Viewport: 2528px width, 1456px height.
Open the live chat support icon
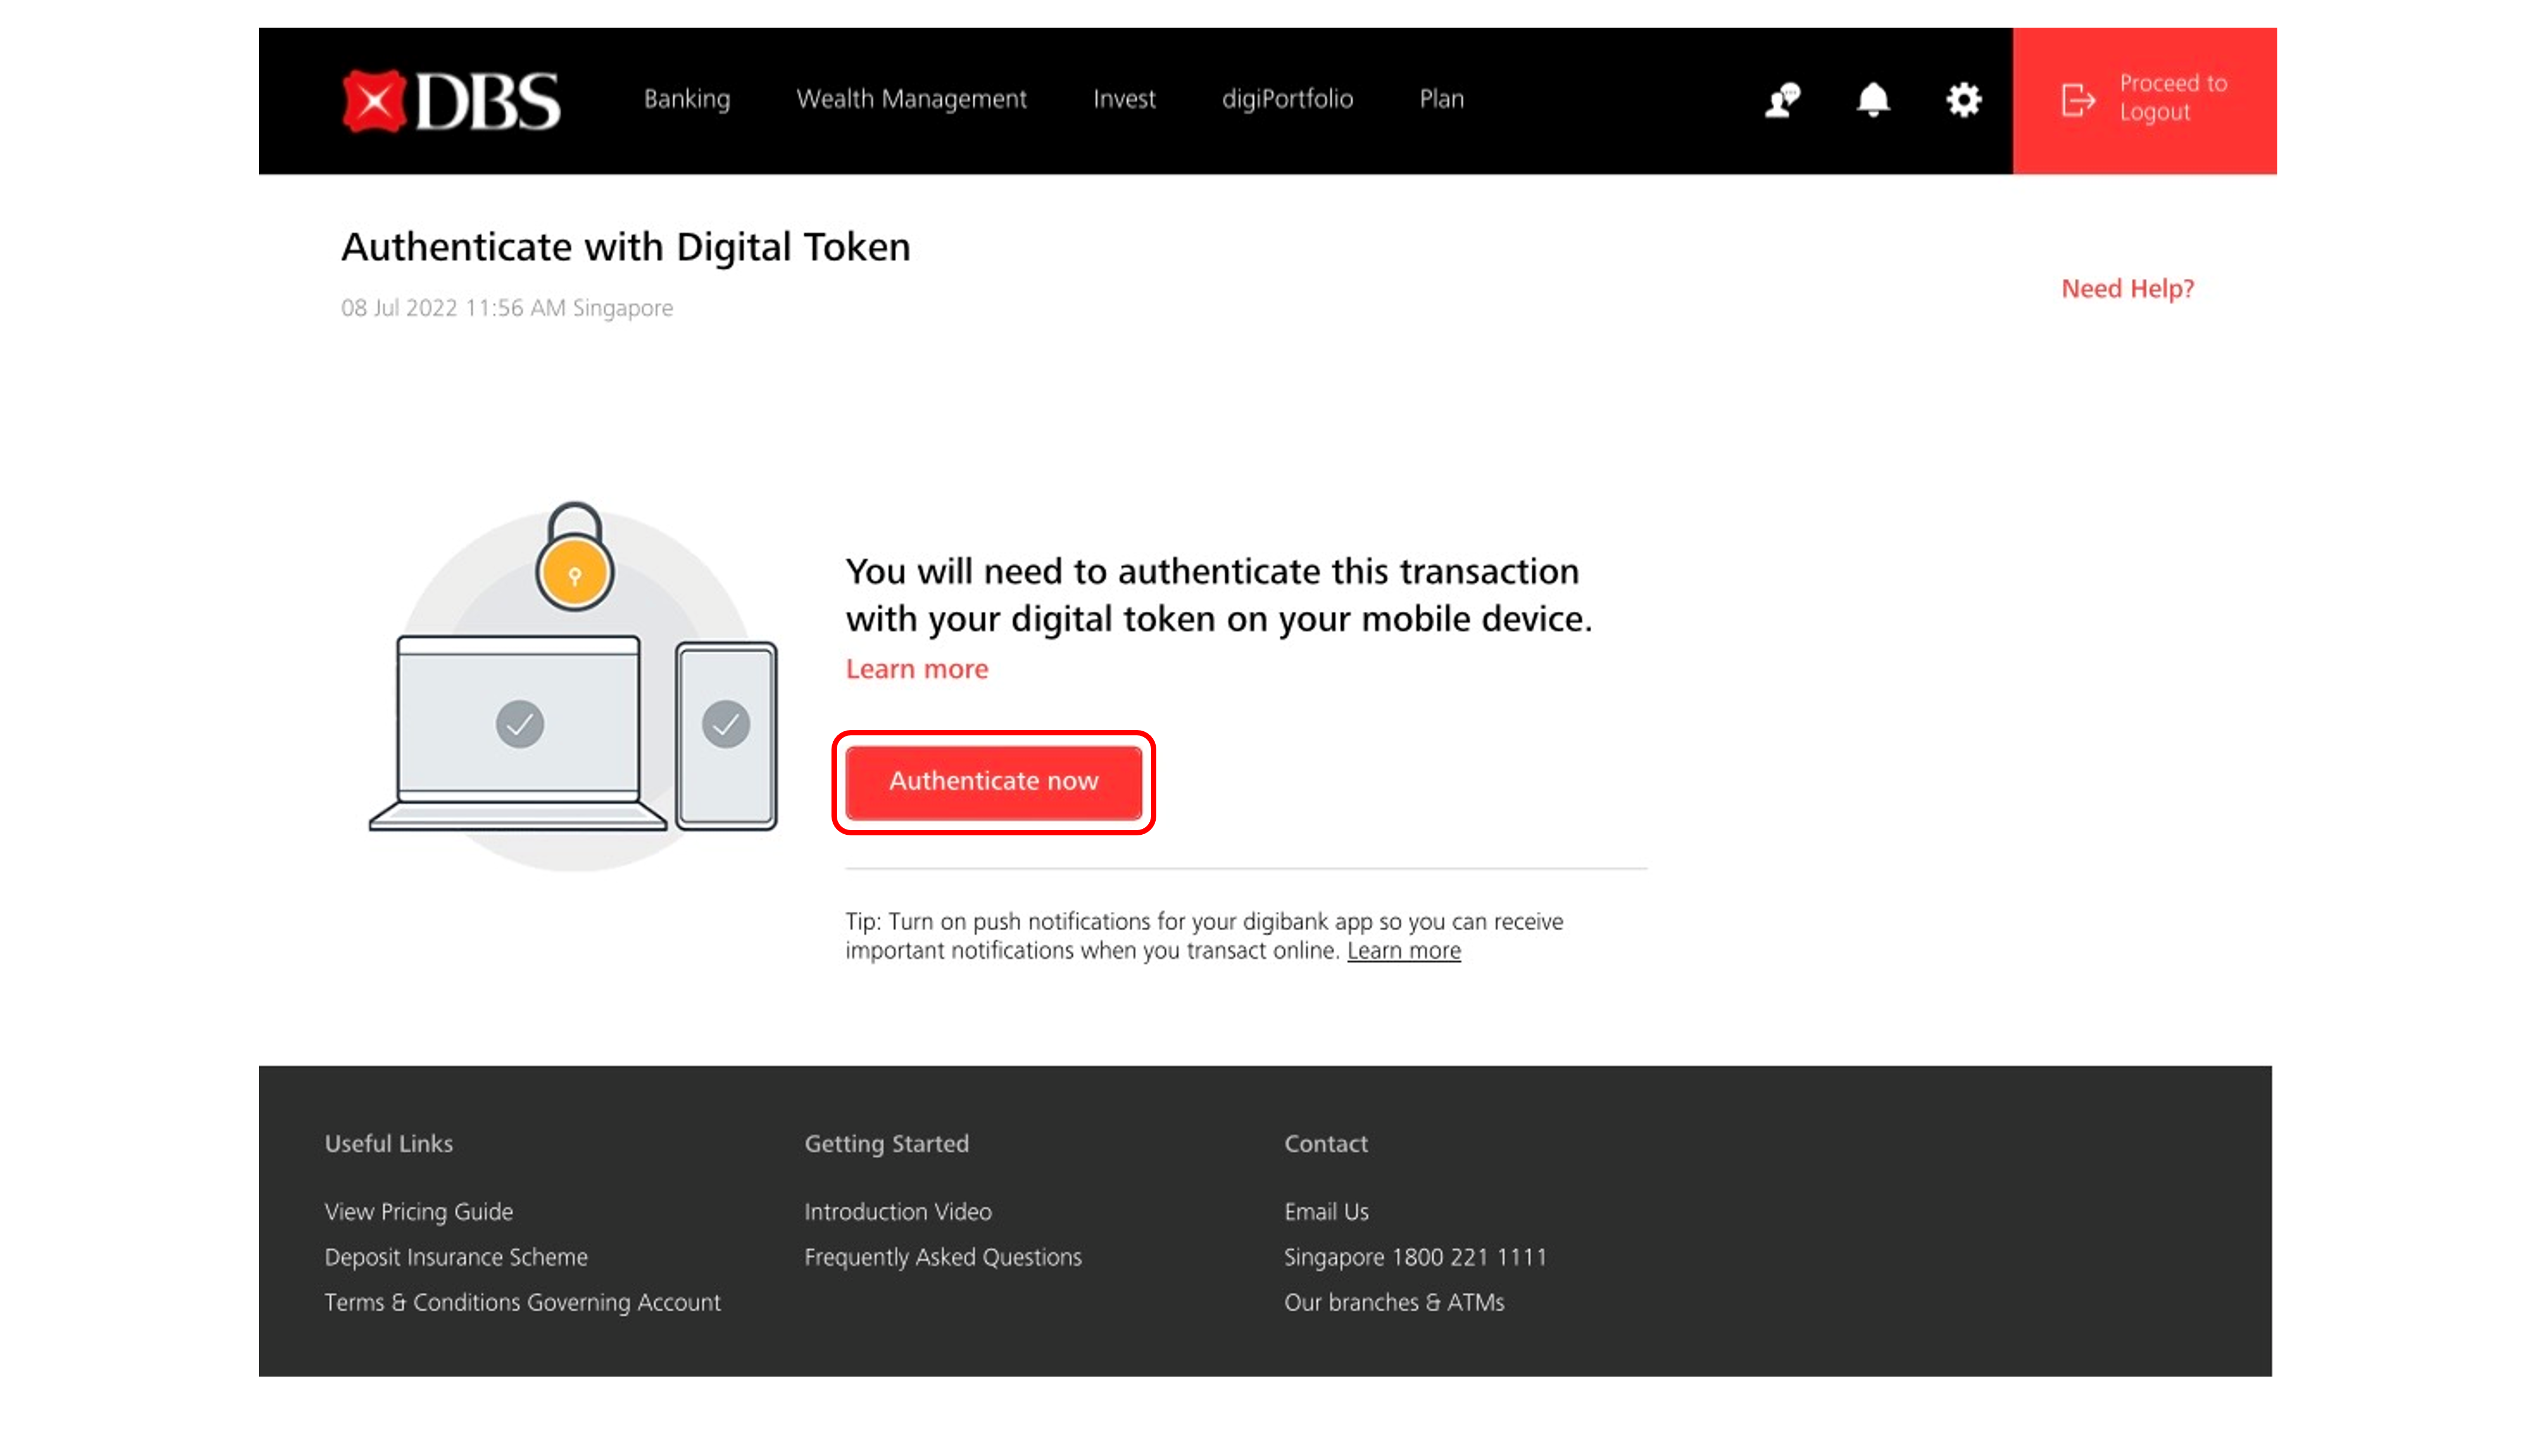pos(1782,100)
